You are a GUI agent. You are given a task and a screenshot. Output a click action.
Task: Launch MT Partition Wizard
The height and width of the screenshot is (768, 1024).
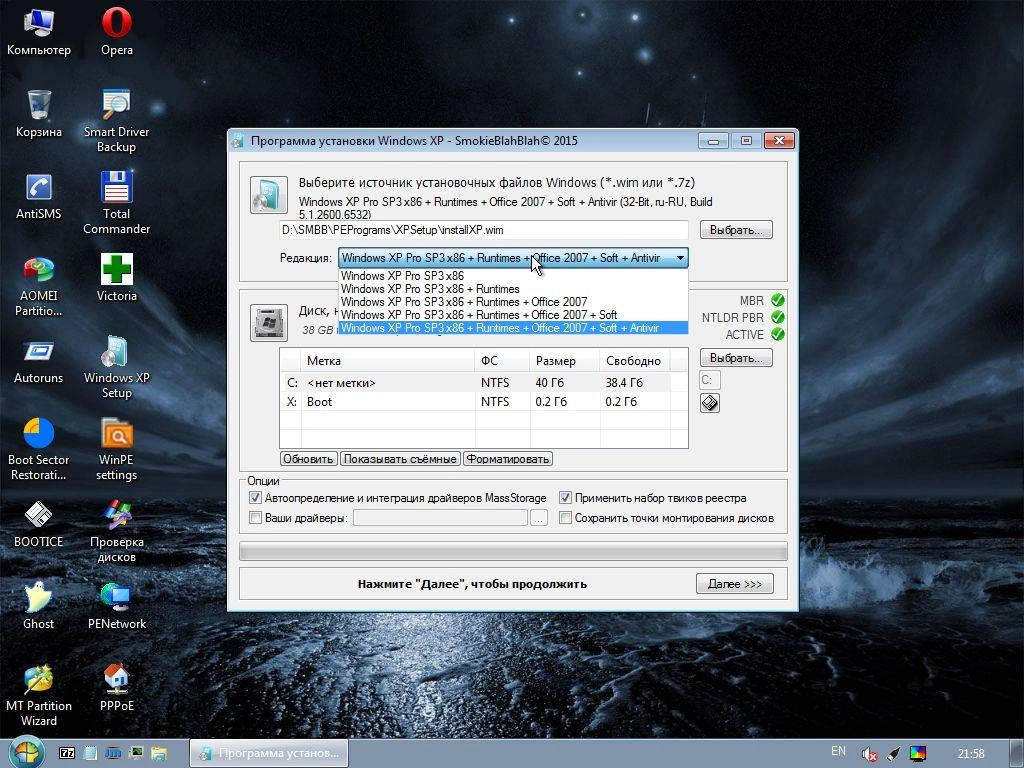point(39,696)
